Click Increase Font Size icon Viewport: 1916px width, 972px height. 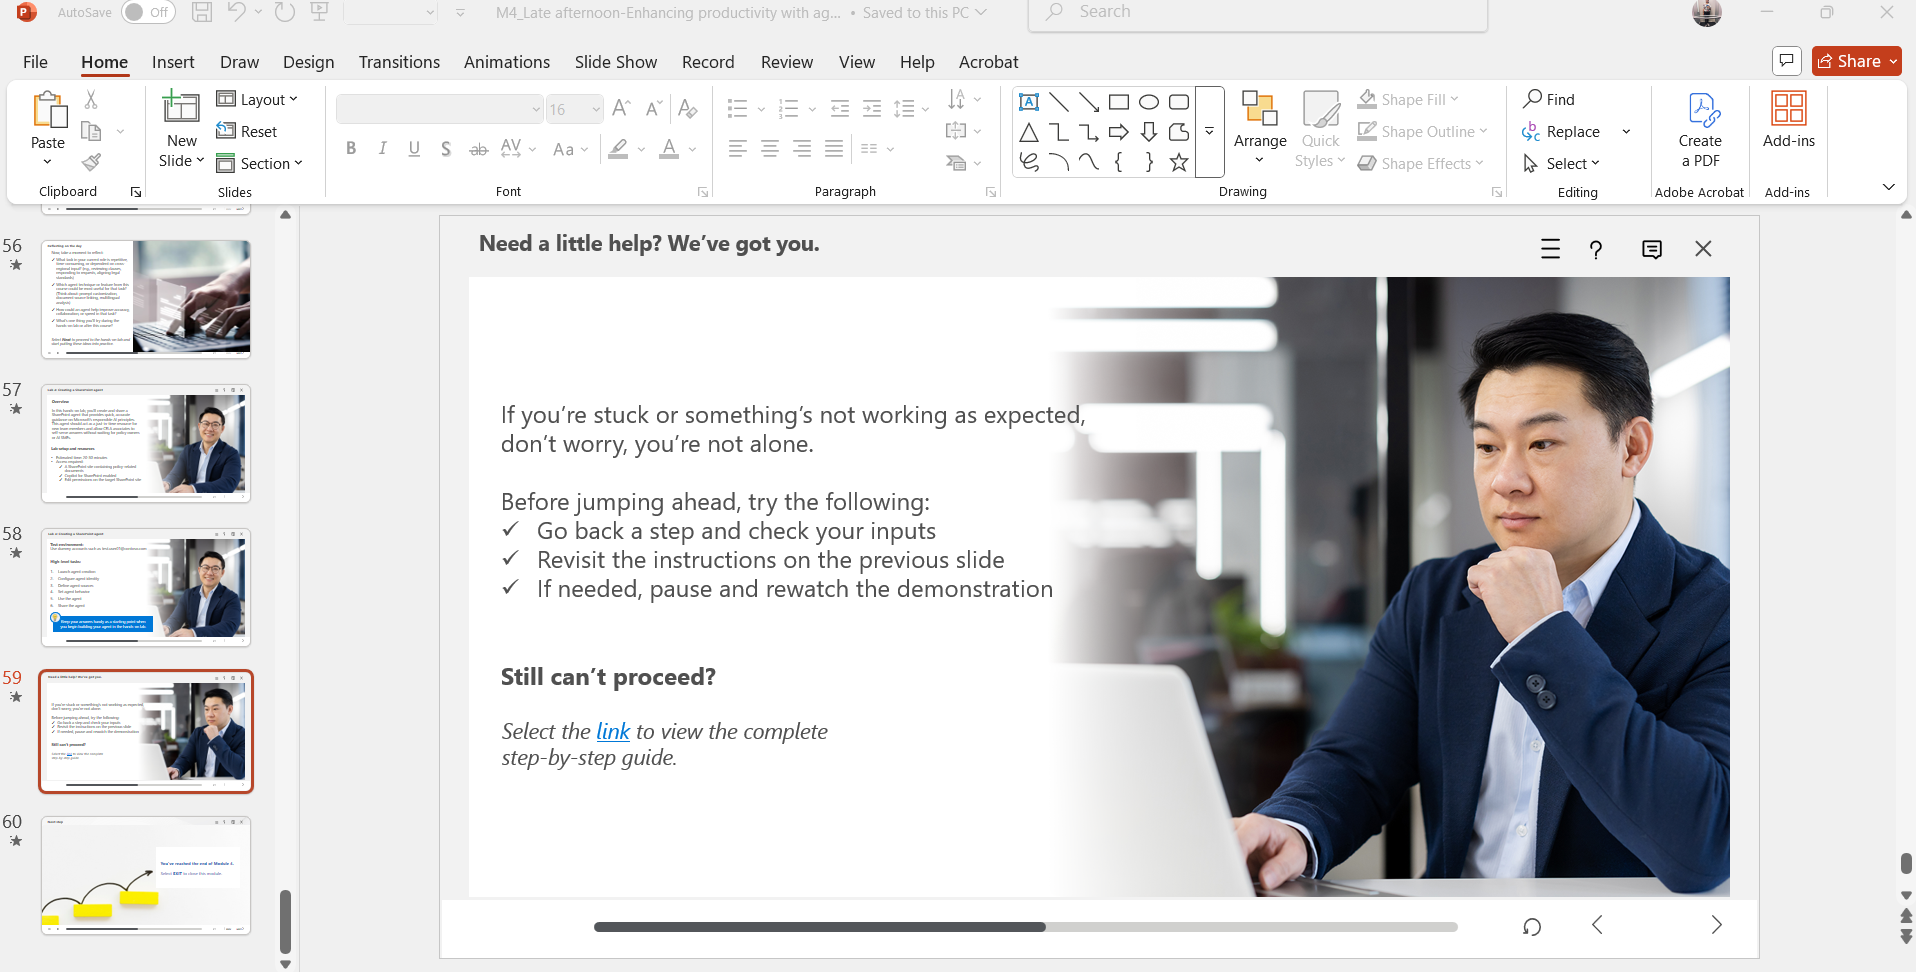(621, 108)
